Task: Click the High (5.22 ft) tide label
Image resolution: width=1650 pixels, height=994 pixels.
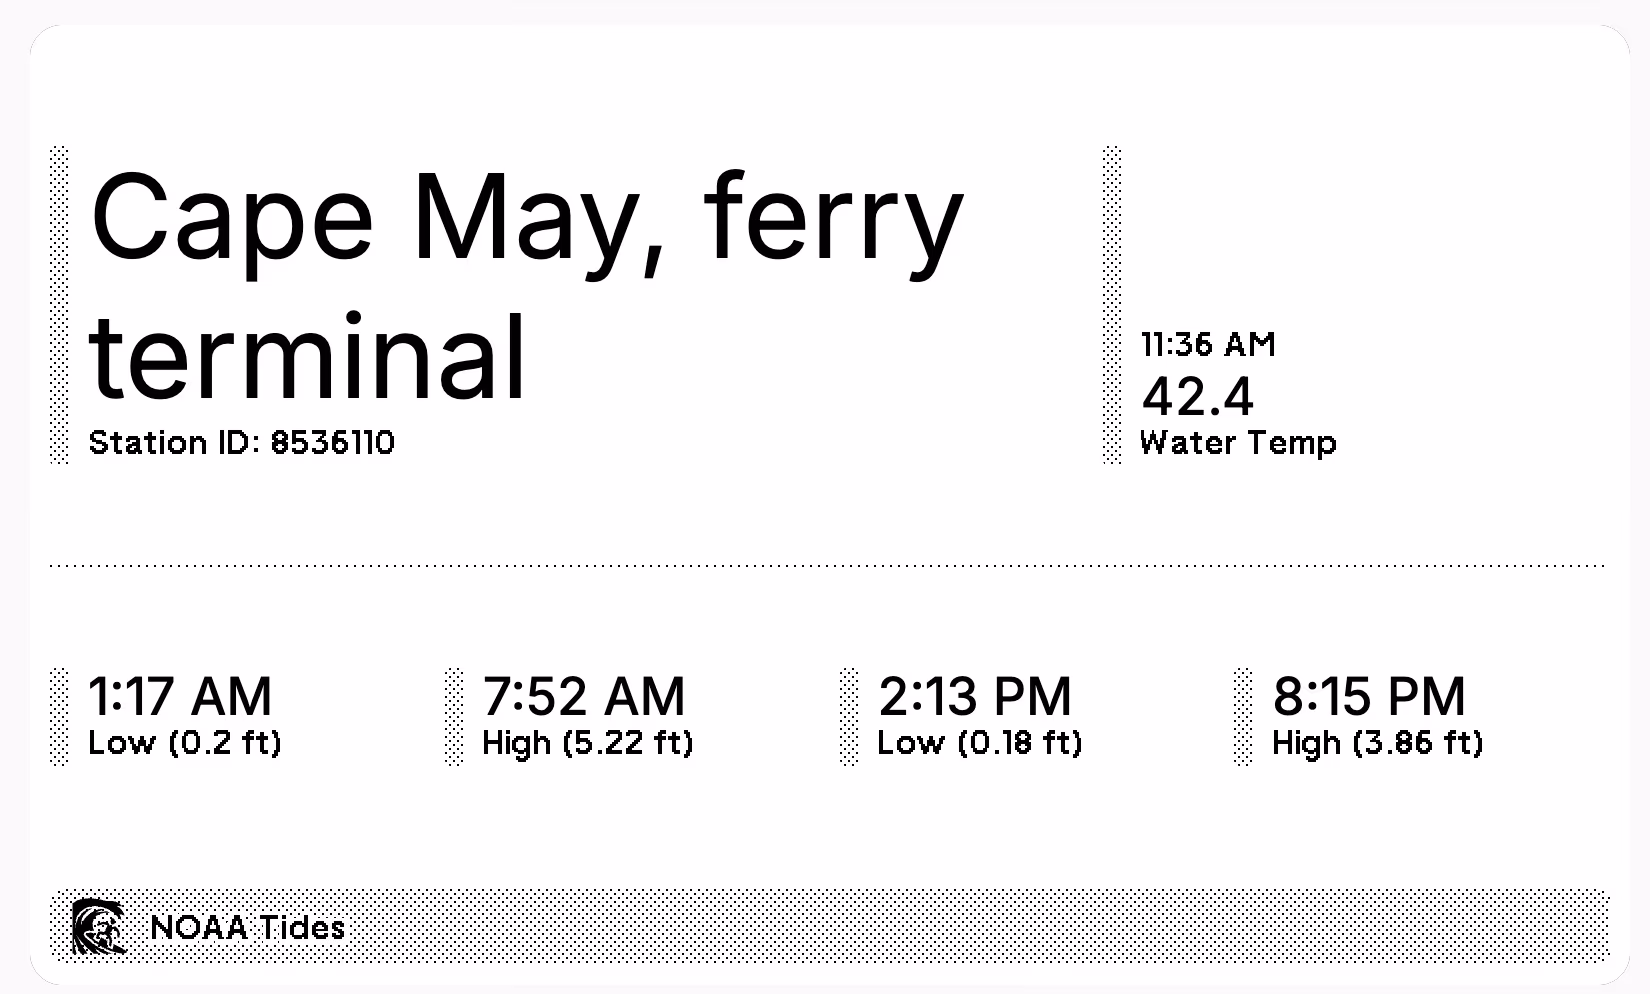Action: pyautogui.click(x=588, y=743)
